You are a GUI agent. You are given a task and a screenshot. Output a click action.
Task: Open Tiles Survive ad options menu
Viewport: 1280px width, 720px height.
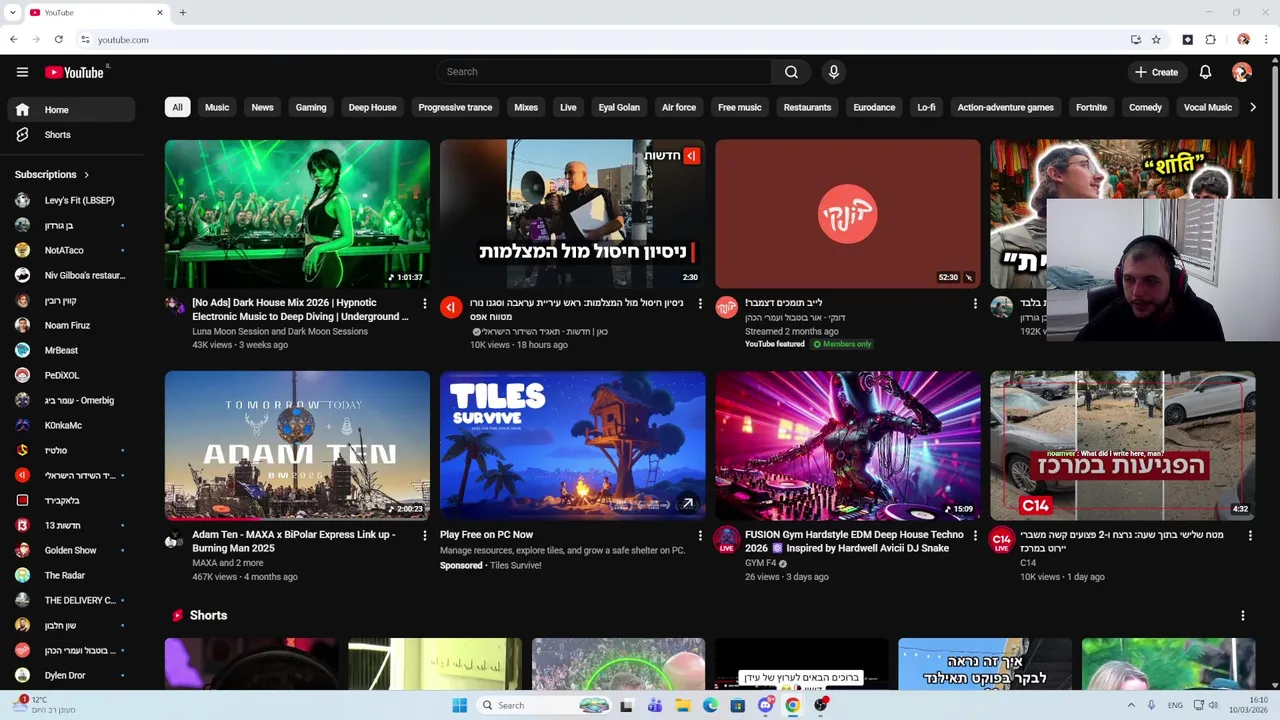(x=699, y=536)
